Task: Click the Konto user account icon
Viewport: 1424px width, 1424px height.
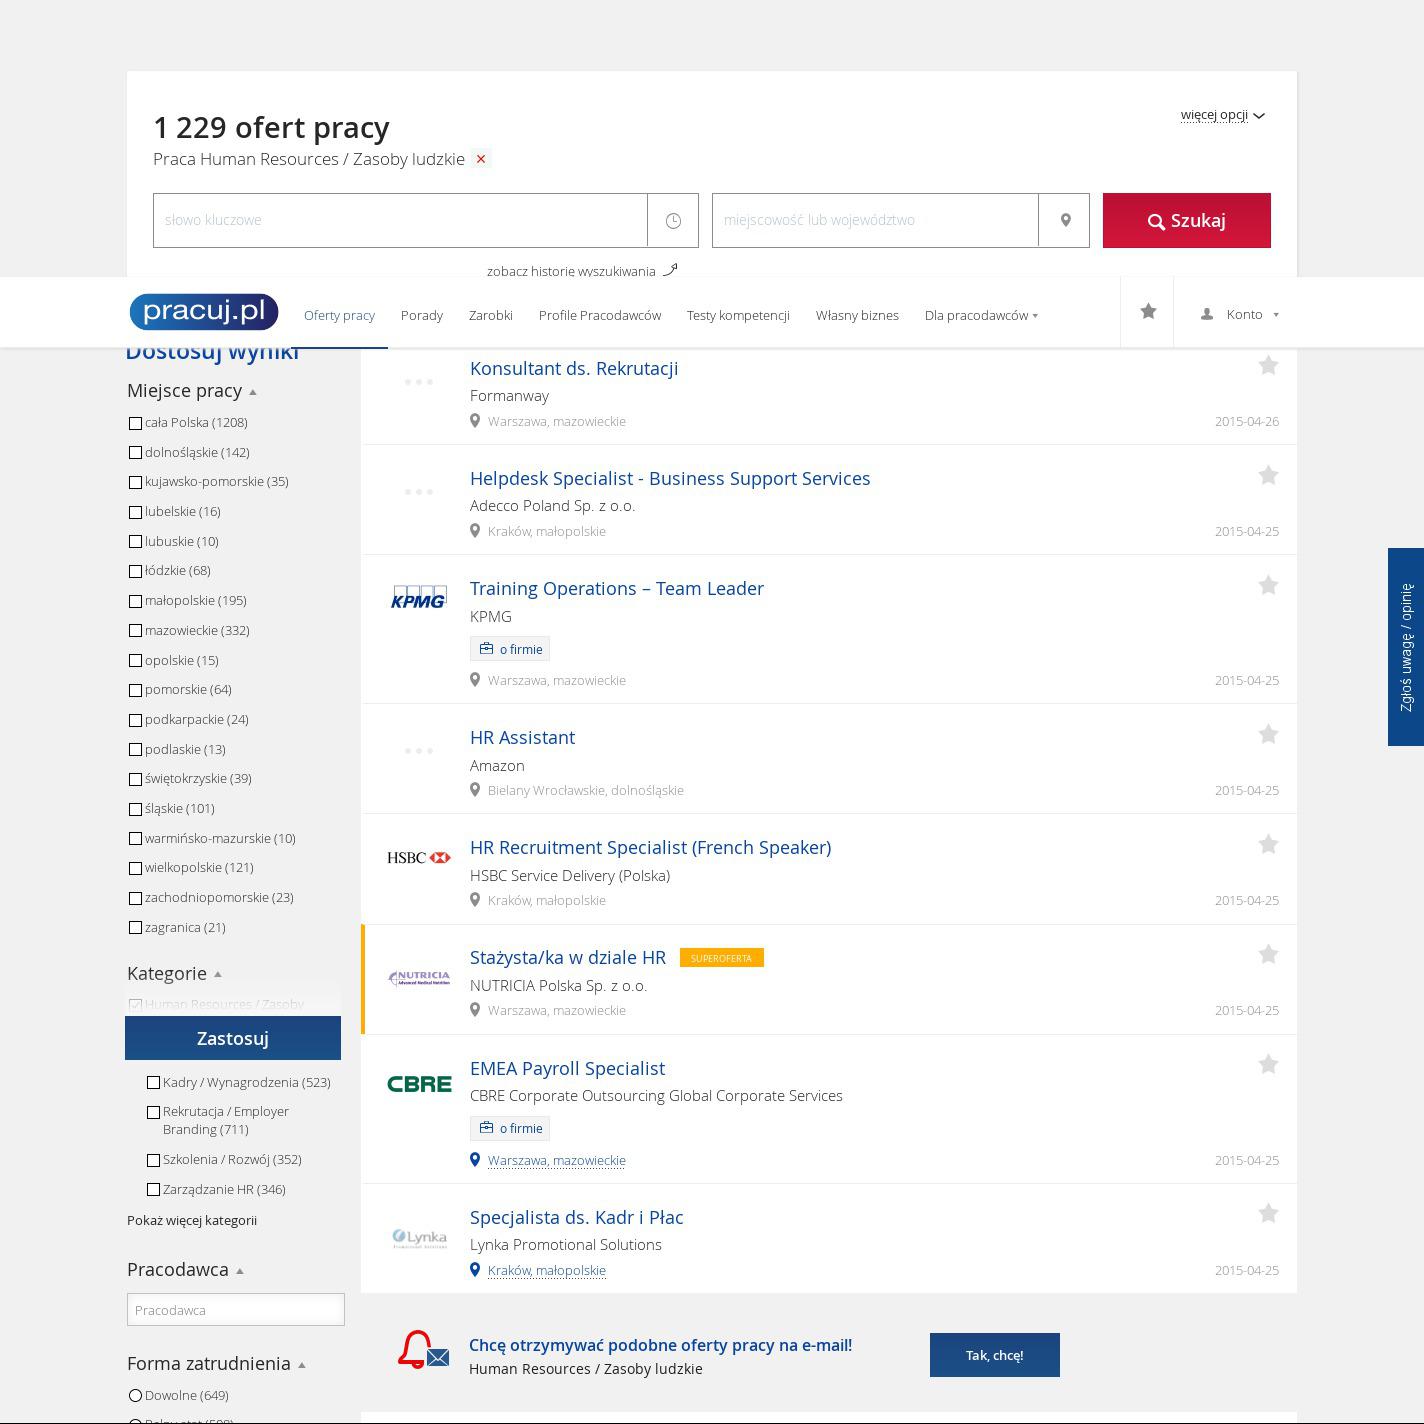Action: 1207,314
